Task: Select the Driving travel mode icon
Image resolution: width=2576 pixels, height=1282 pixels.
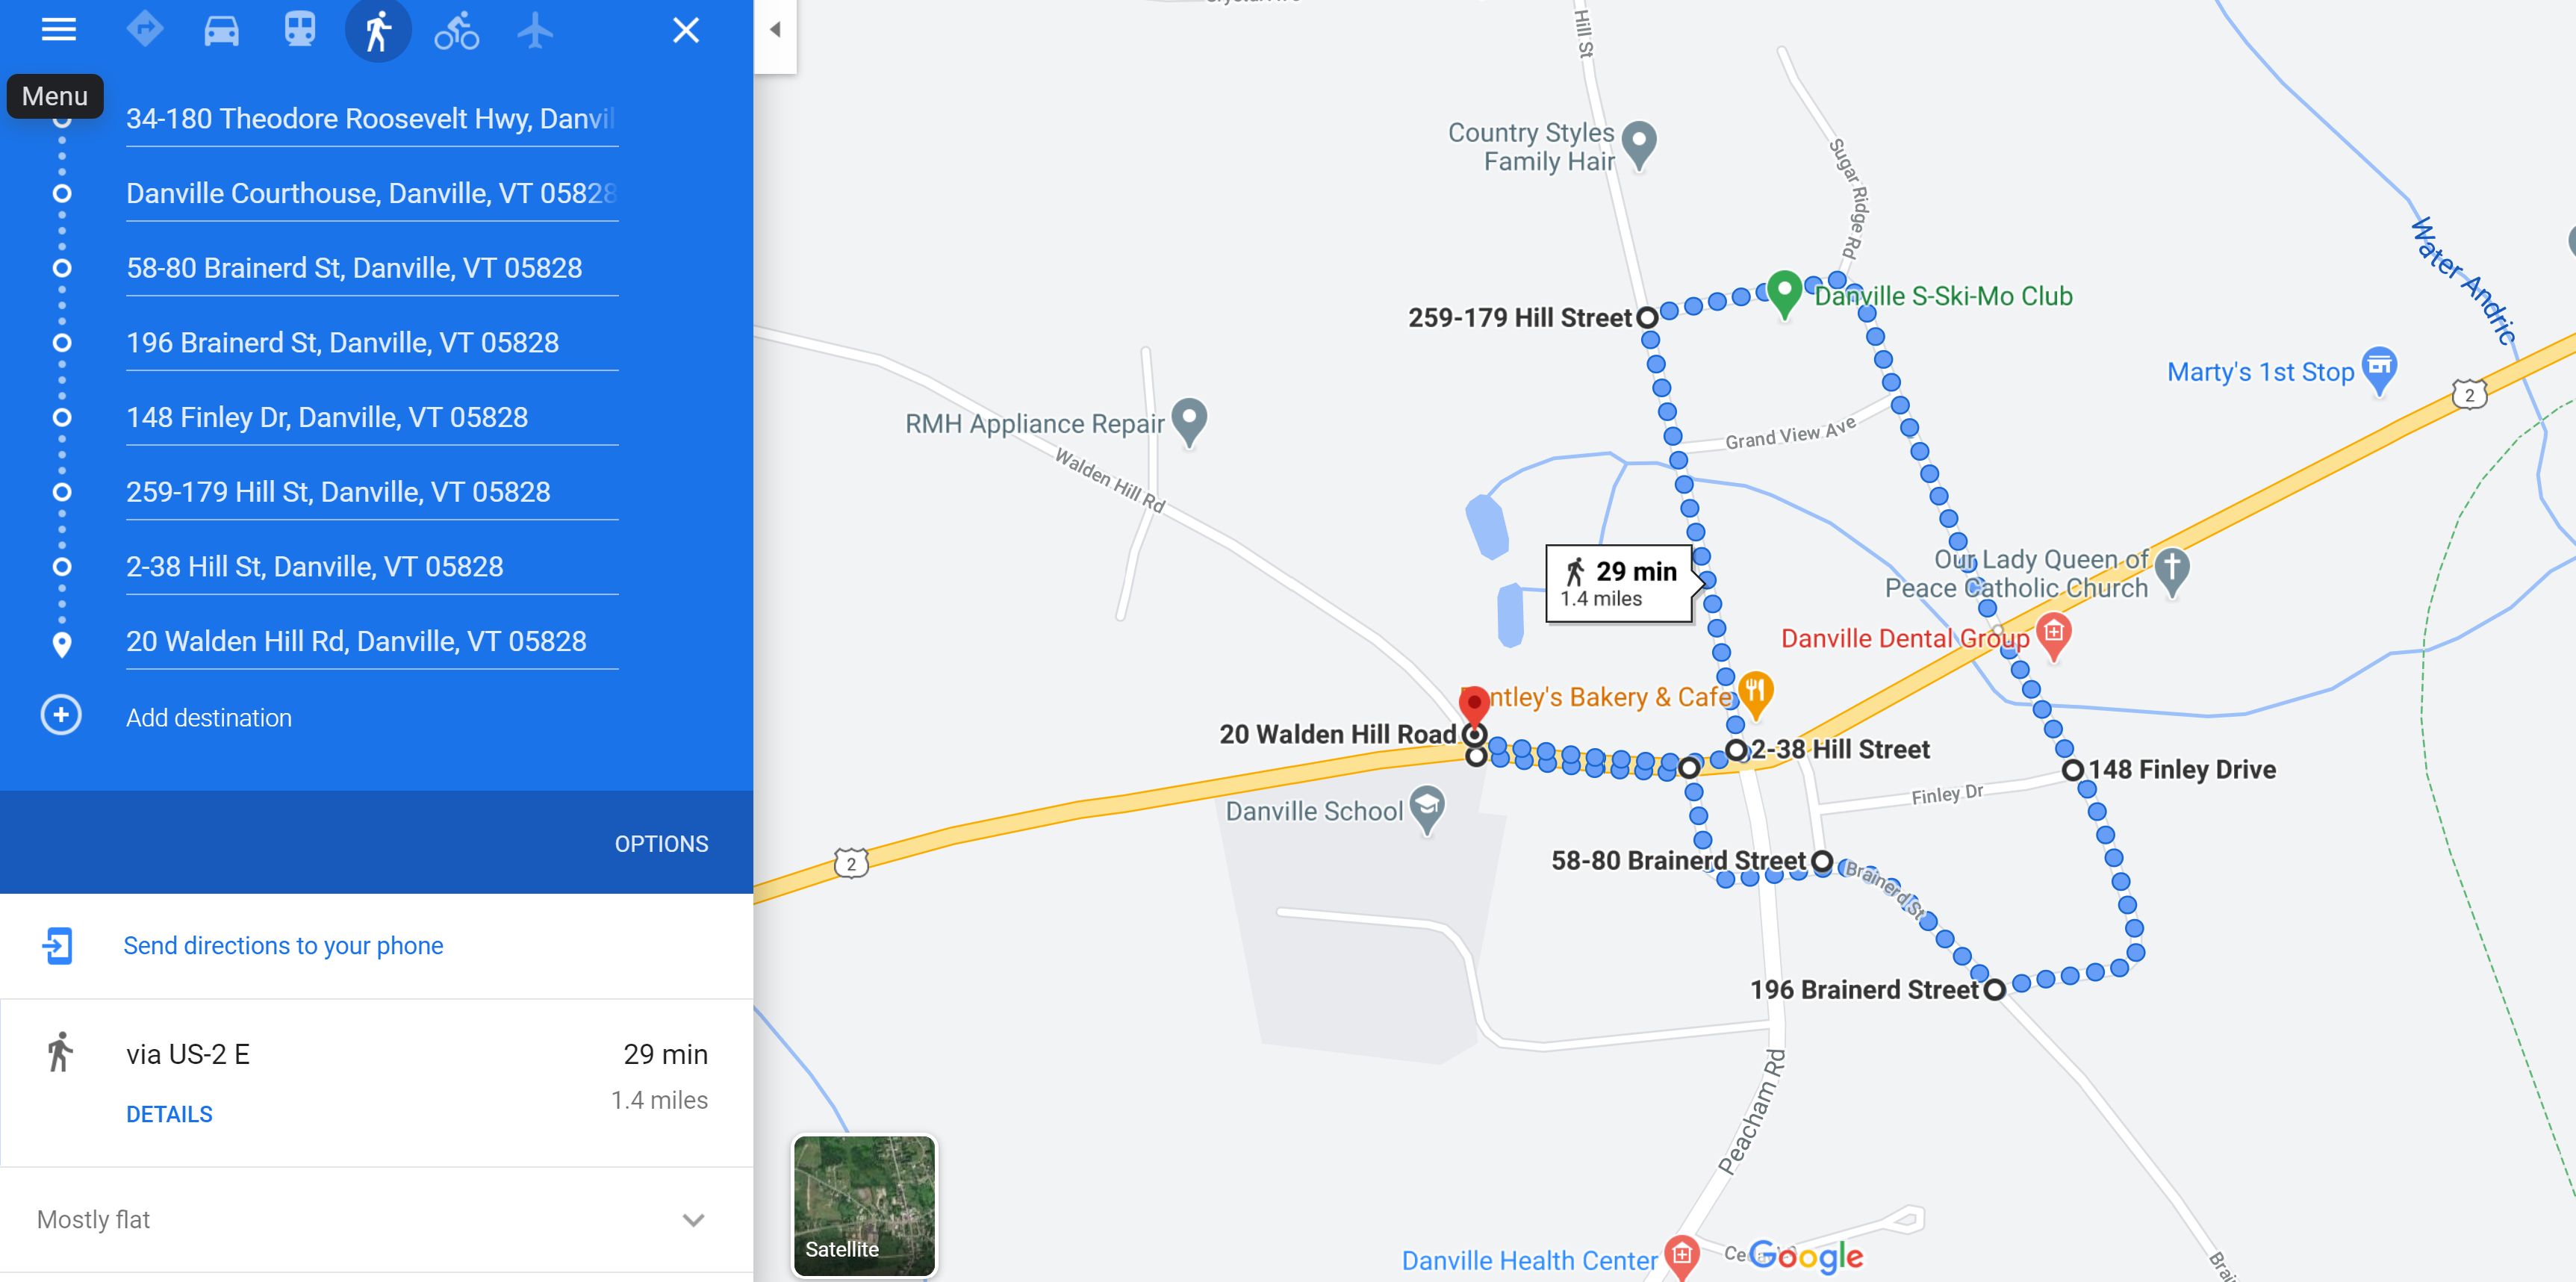Action: (x=222, y=30)
